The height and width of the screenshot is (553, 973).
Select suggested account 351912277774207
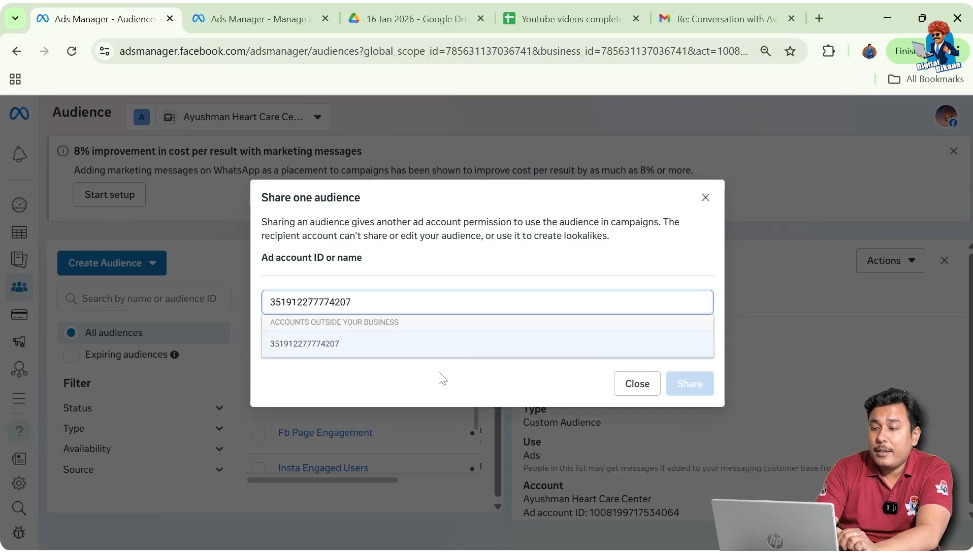click(487, 344)
